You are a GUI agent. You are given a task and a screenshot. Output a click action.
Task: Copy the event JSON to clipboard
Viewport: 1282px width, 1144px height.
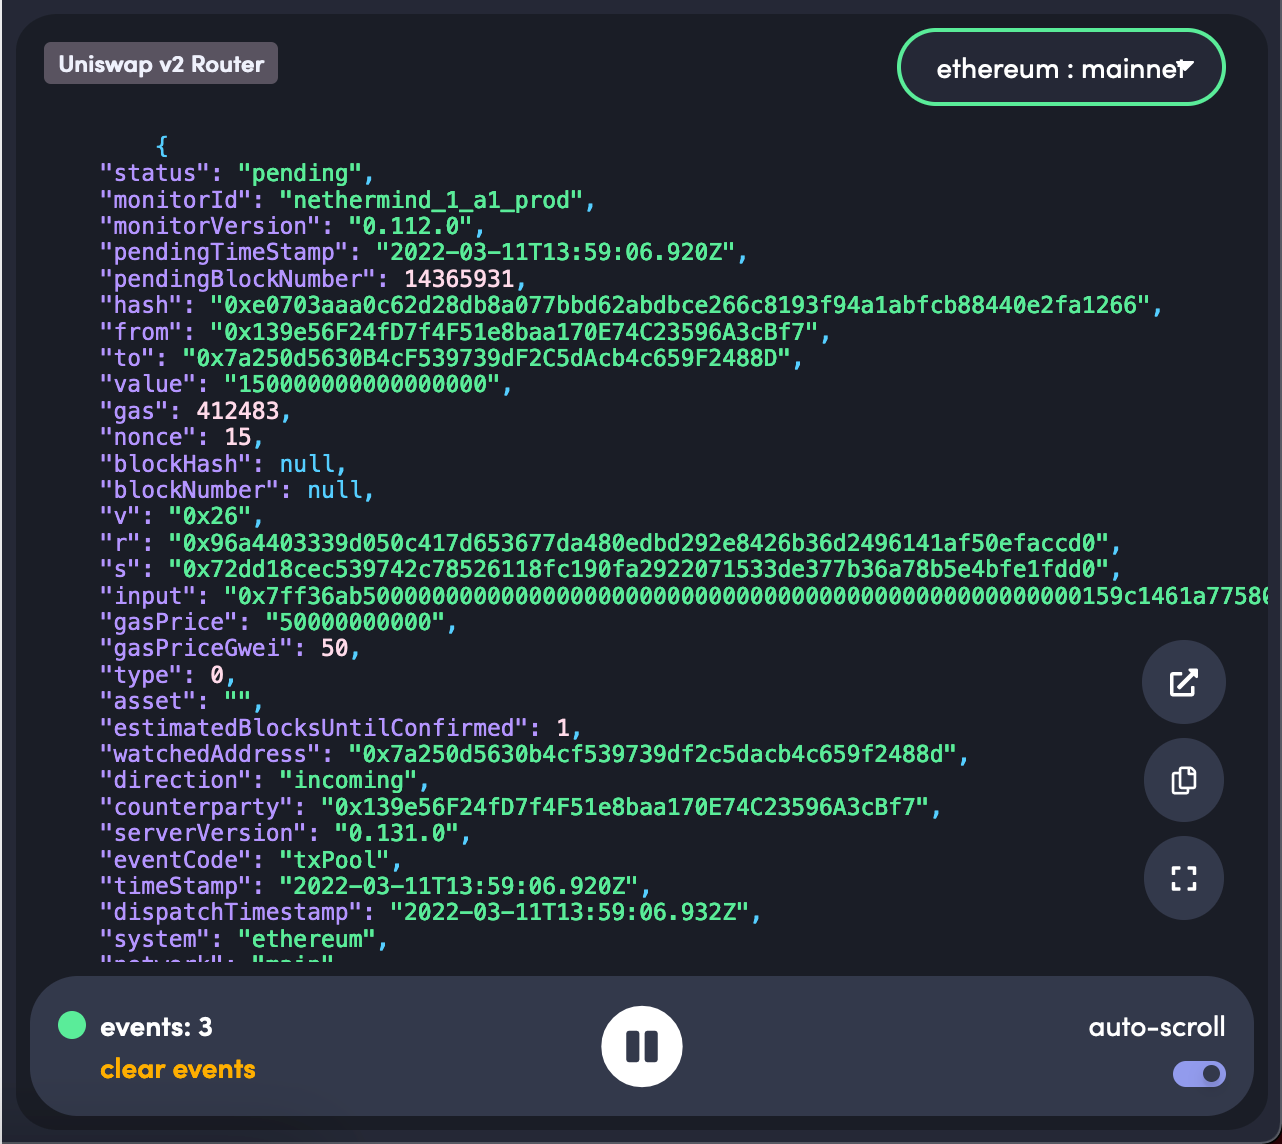pyautogui.click(x=1183, y=780)
